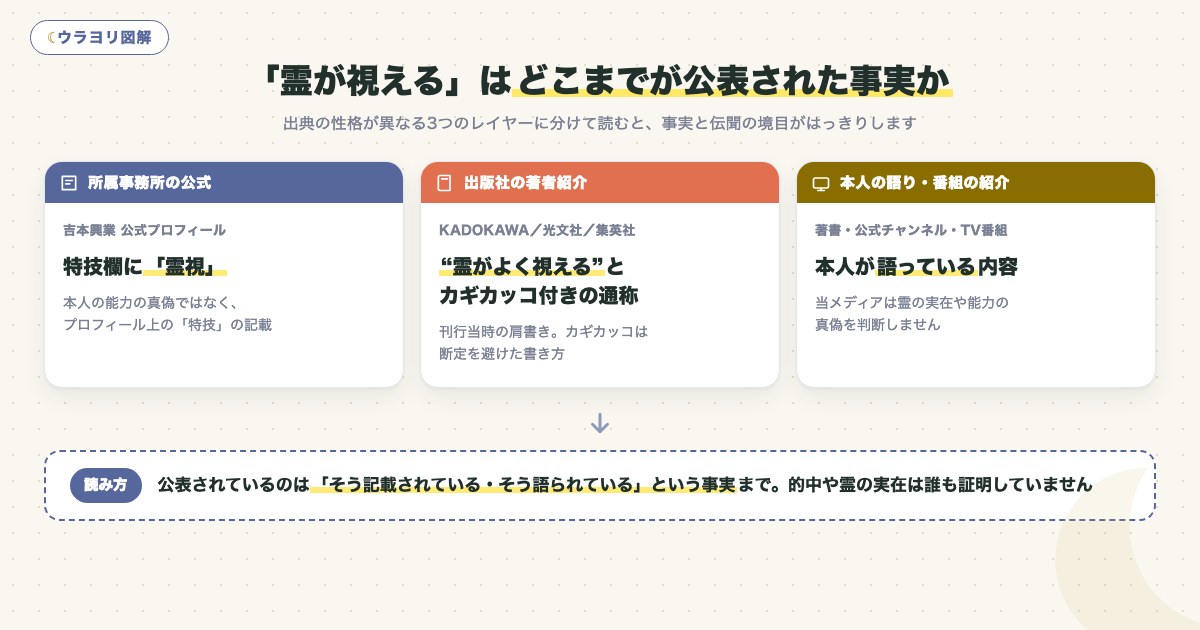Click the 読み方 pill label

click(106, 484)
